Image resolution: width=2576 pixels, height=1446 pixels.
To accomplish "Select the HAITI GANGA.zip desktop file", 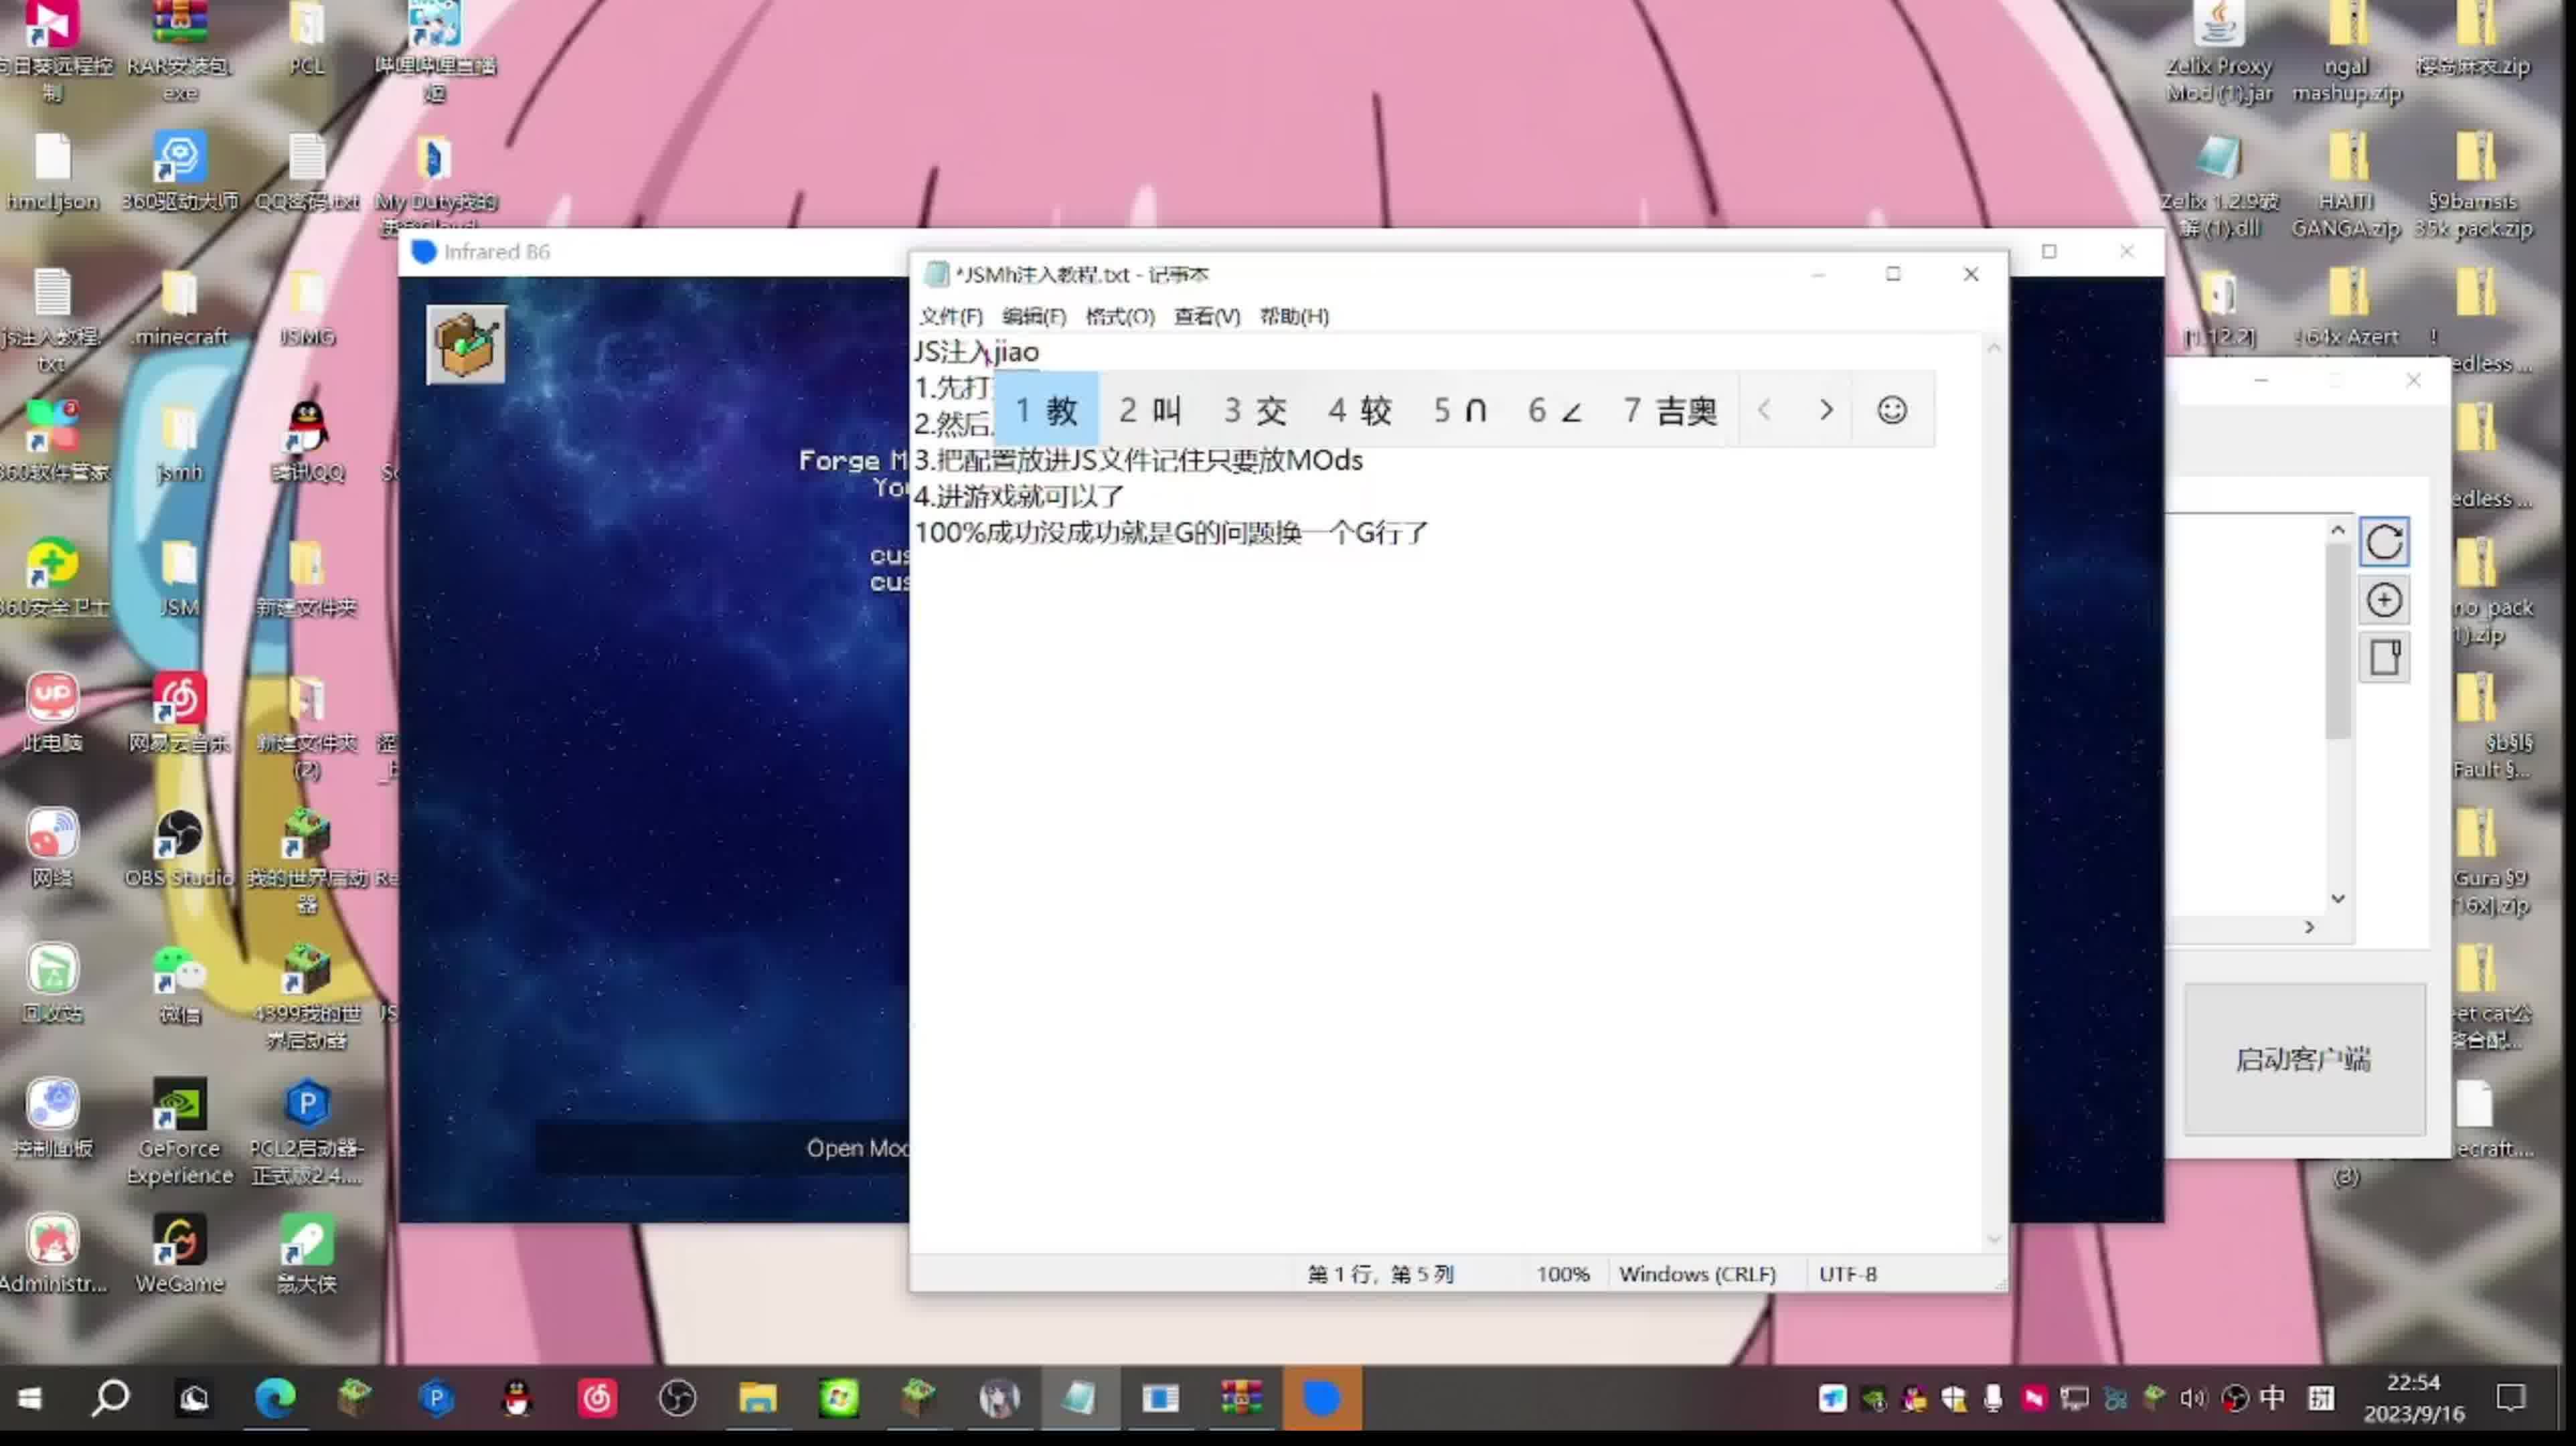I will pyautogui.click(x=2345, y=185).
